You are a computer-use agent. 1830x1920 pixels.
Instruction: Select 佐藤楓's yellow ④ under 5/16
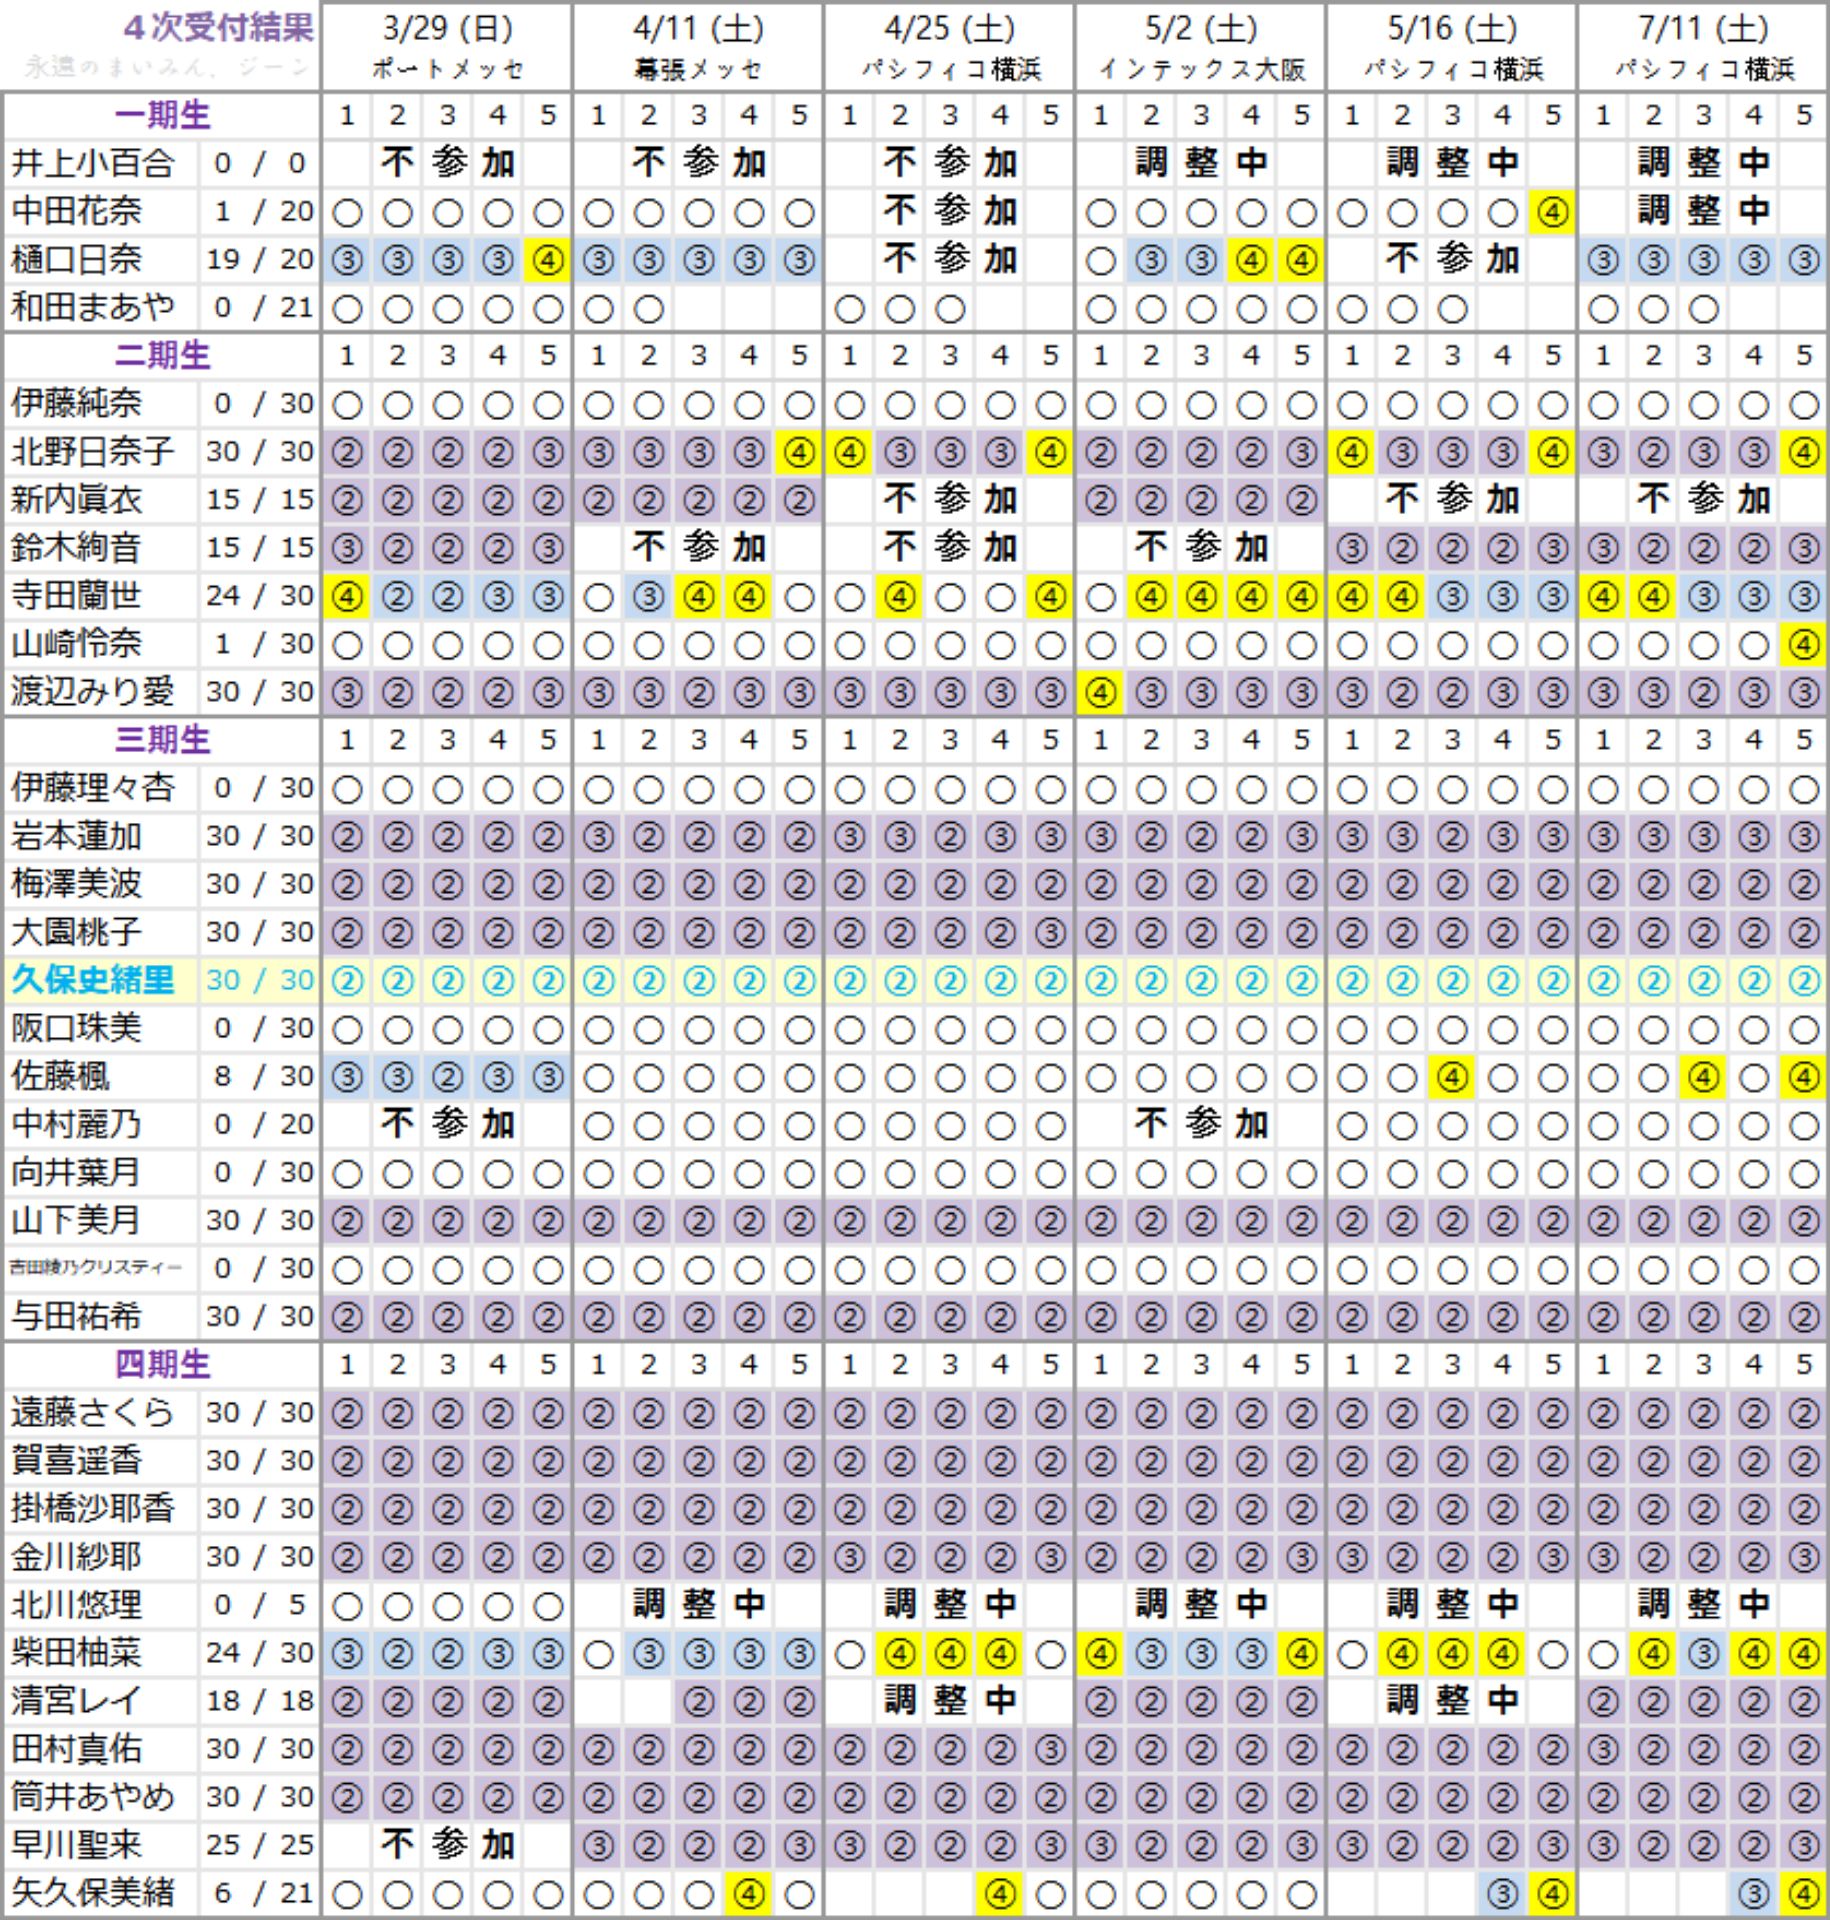[1452, 1077]
